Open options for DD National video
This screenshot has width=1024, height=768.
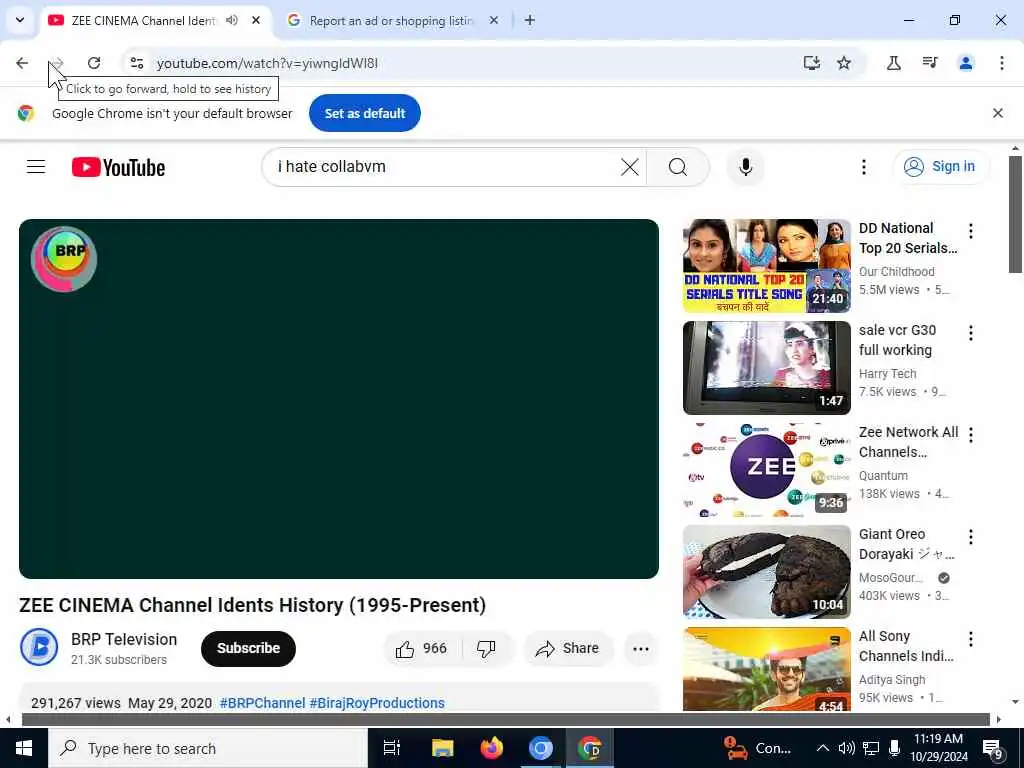pos(970,231)
